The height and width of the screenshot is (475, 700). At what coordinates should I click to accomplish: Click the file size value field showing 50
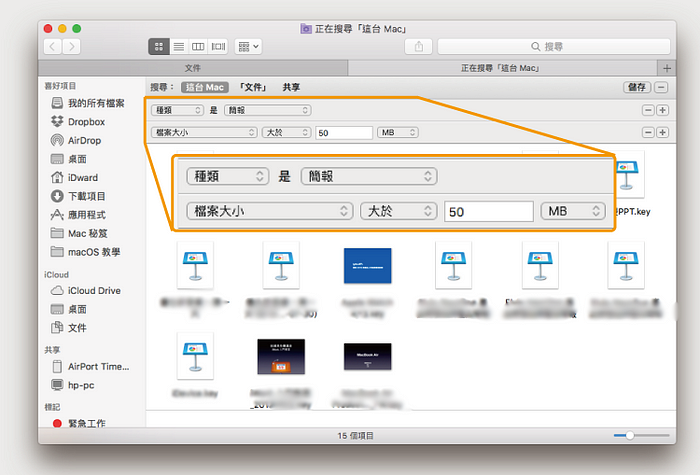coord(344,133)
